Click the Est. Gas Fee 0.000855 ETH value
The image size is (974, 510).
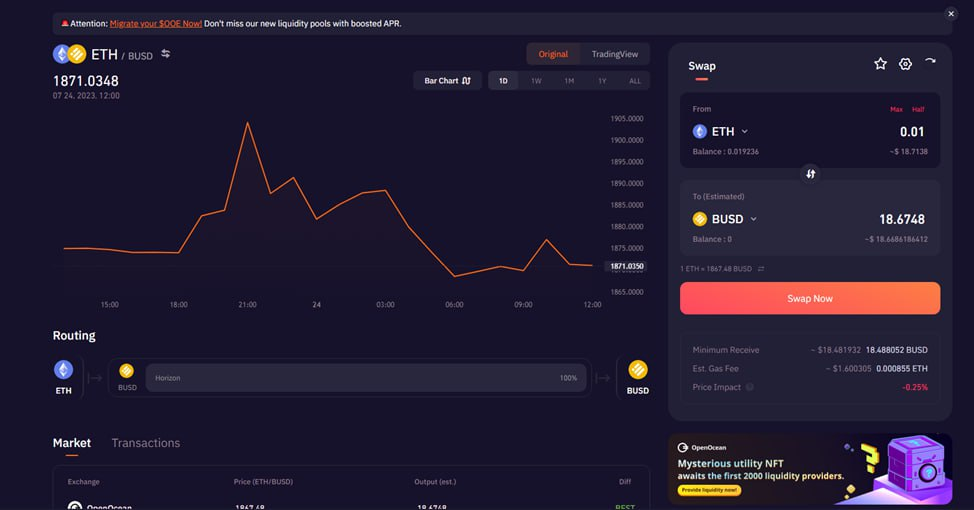coord(902,368)
